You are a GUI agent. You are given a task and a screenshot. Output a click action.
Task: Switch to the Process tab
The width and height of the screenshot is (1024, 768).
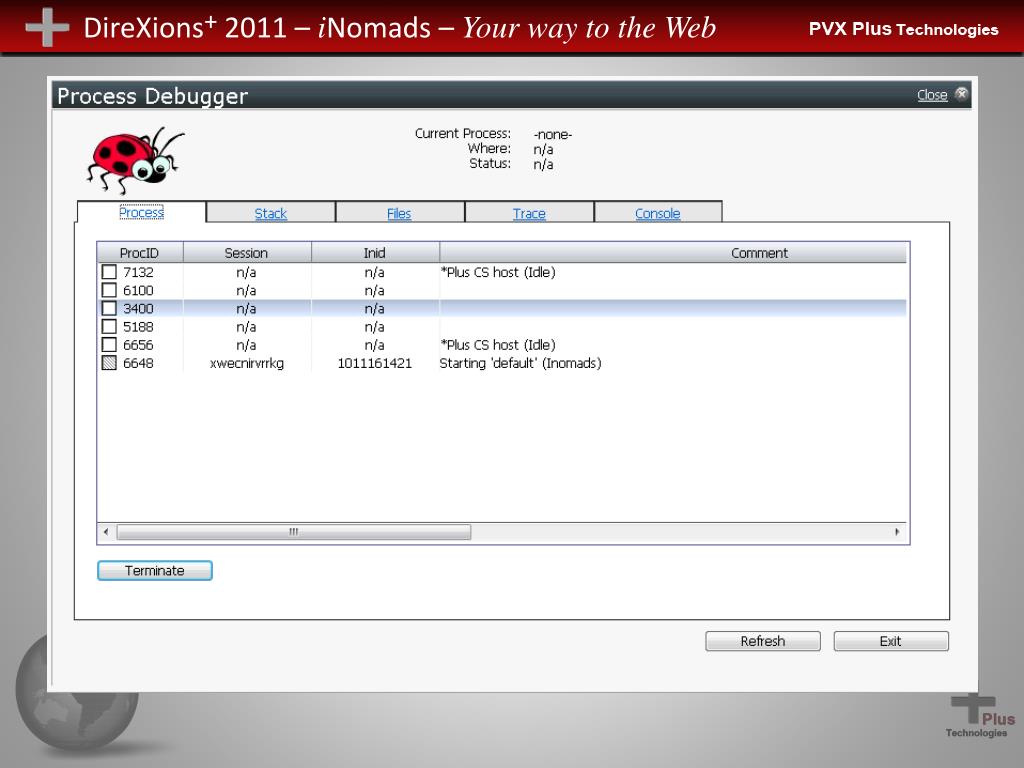(x=141, y=212)
